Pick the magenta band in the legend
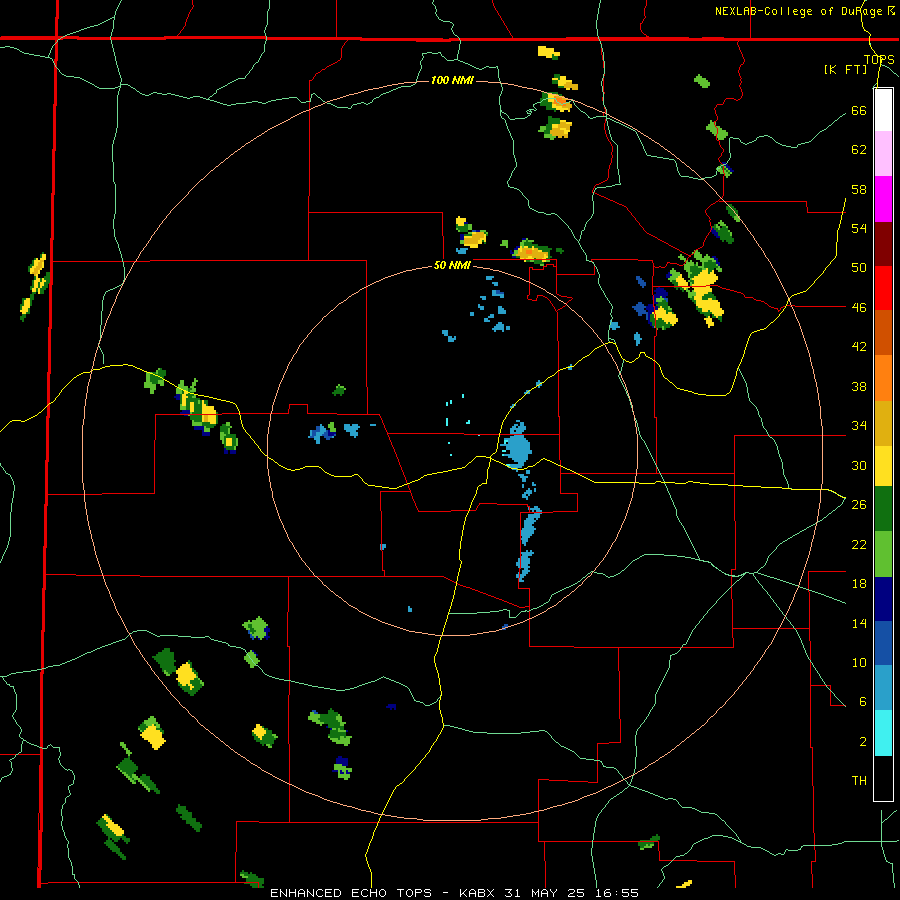 (883, 199)
